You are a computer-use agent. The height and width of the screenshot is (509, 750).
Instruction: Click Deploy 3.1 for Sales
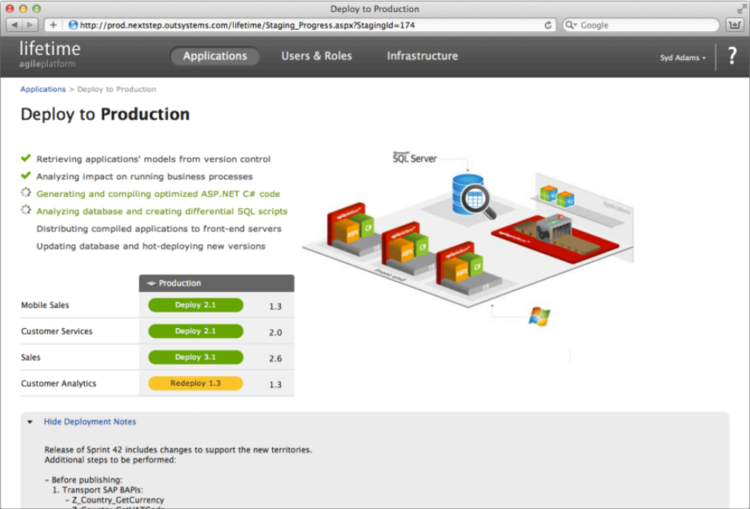196,357
